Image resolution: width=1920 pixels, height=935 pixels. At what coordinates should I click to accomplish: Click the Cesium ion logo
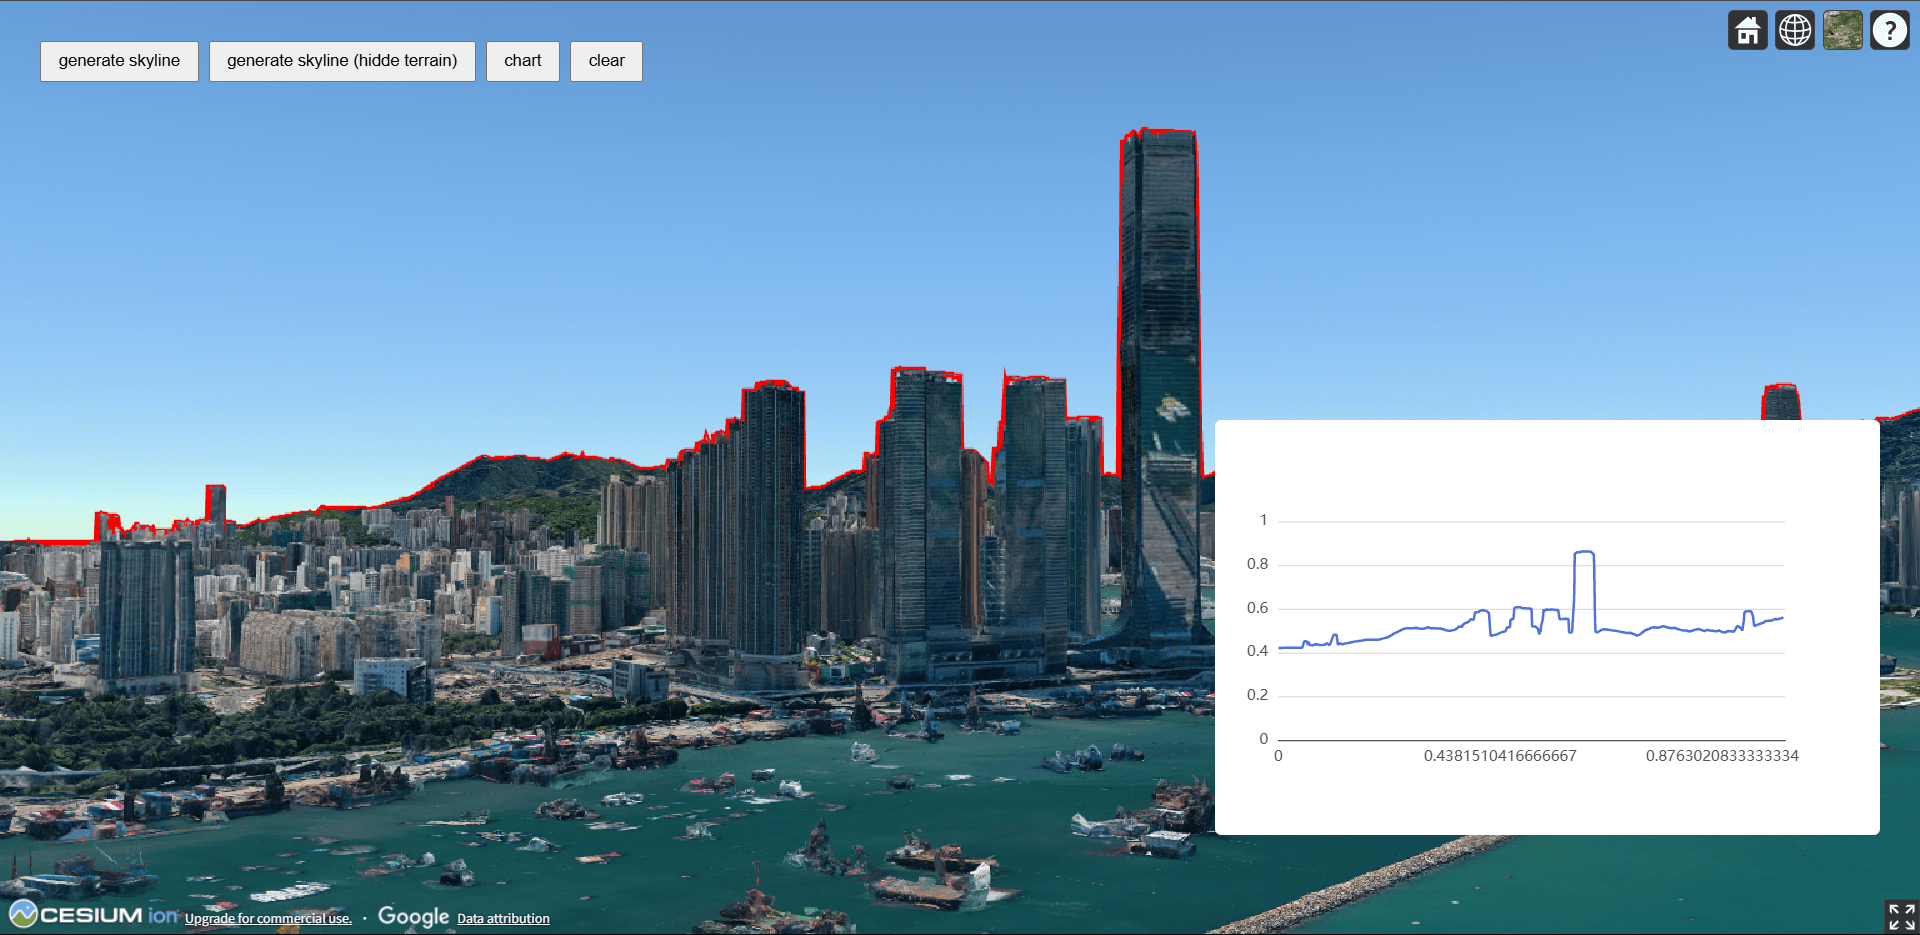click(x=92, y=915)
